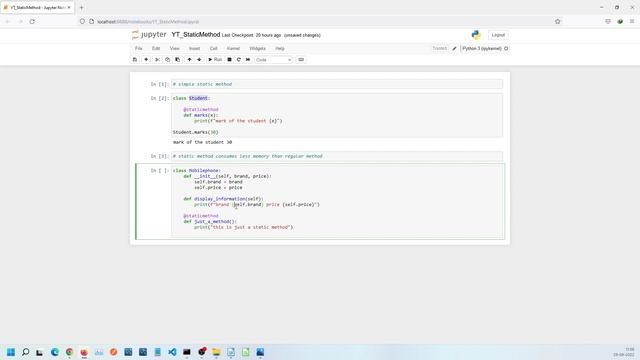Viewport: 640px width, 360px height.
Task: Go back in browser
Action: (x=8, y=22)
